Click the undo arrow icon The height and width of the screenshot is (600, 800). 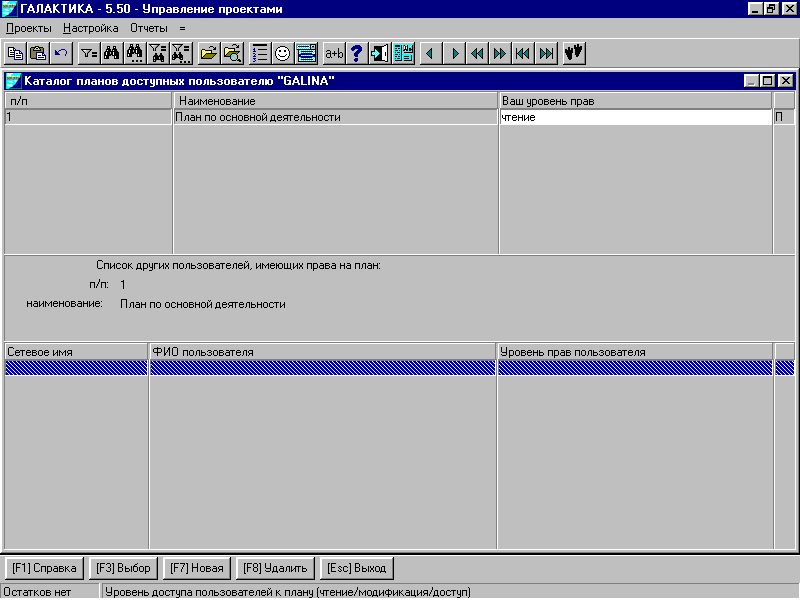61,53
